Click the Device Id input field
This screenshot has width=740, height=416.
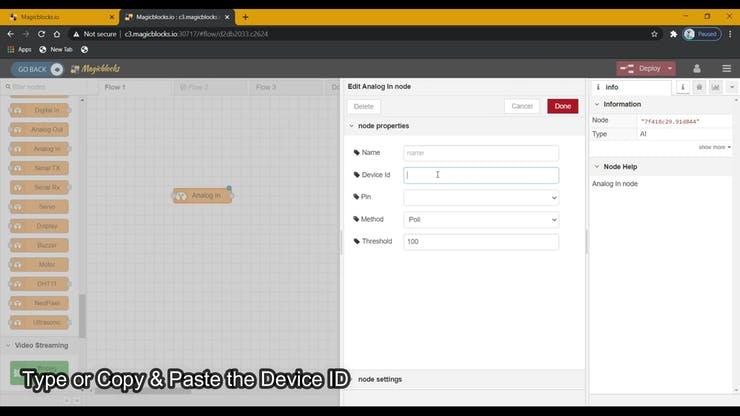[481, 175]
